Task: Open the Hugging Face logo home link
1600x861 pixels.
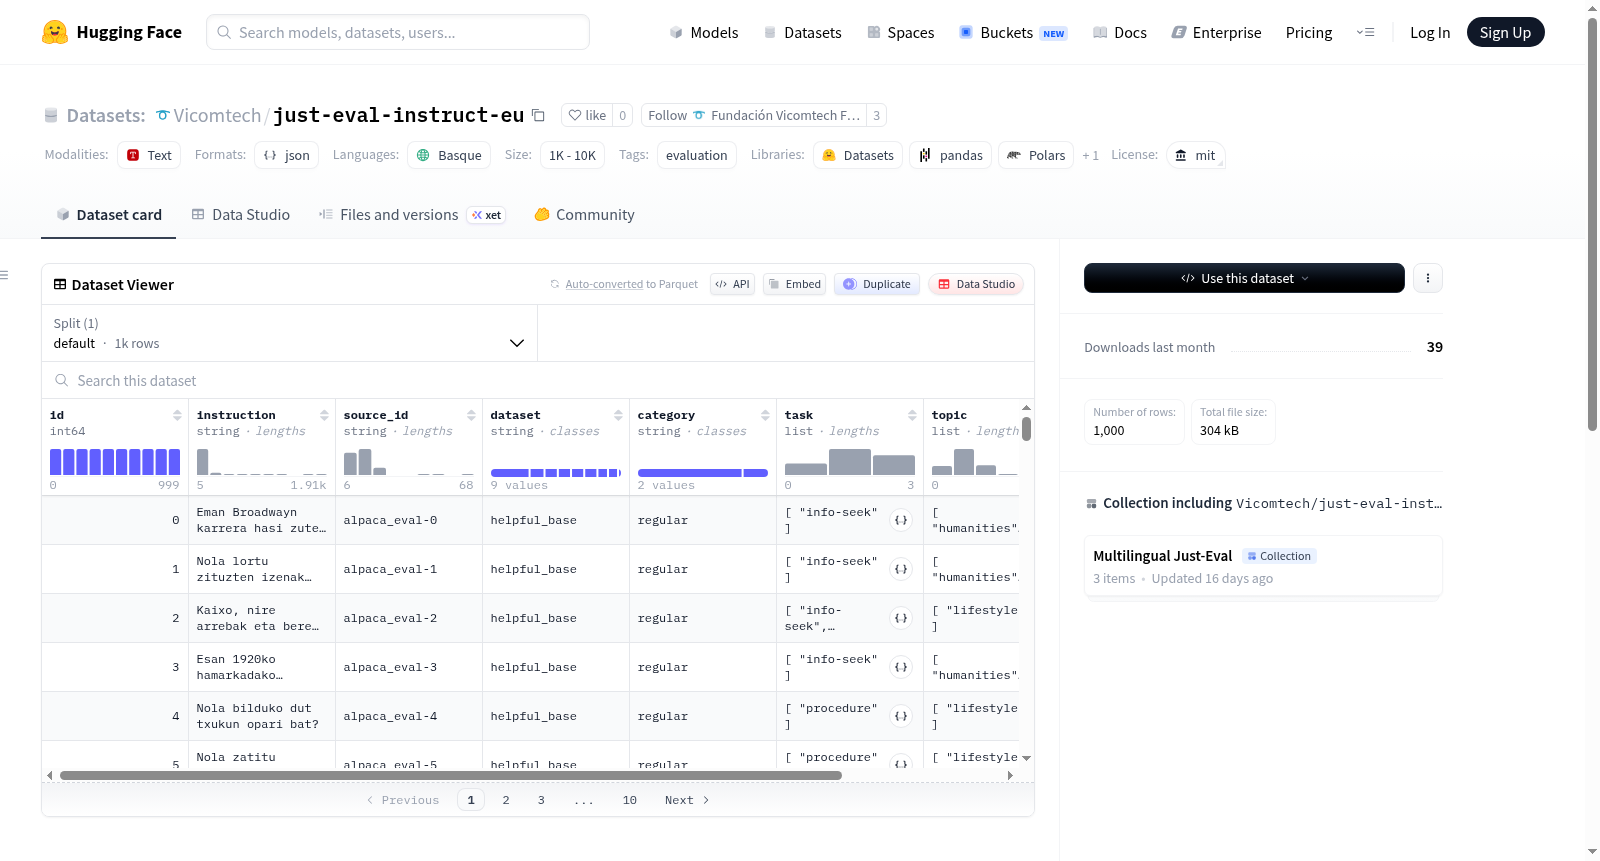Action: coord(112,32)
